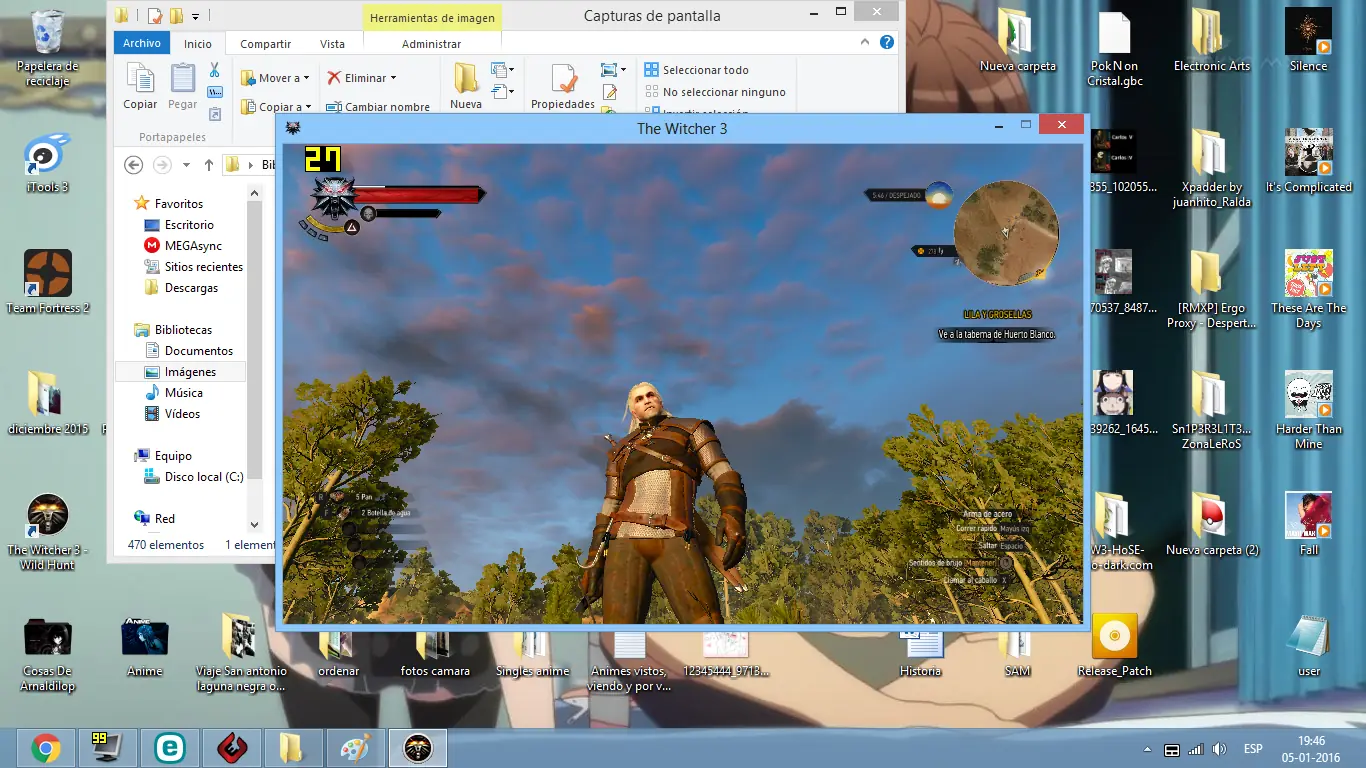This screenshot has height=768, width=1366.
Task: Show the on-screen keyboard tray icon
Action: pyautogui.click(x=1172, y=749)
